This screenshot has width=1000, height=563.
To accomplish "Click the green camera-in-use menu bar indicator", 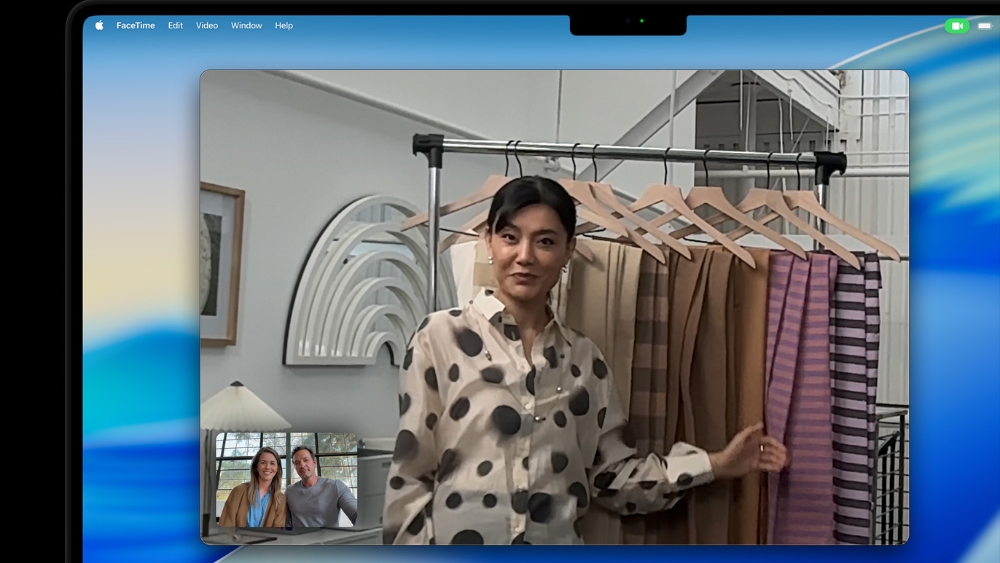I will click(x=956, y=26).
